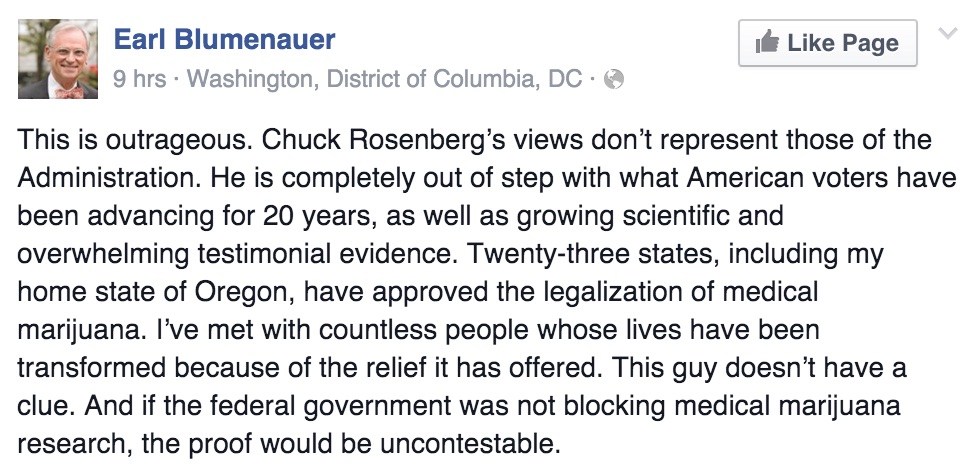973x474 pixels.
Task: Open the Washington, District of Columbia location link
Action: pos(385,79)
